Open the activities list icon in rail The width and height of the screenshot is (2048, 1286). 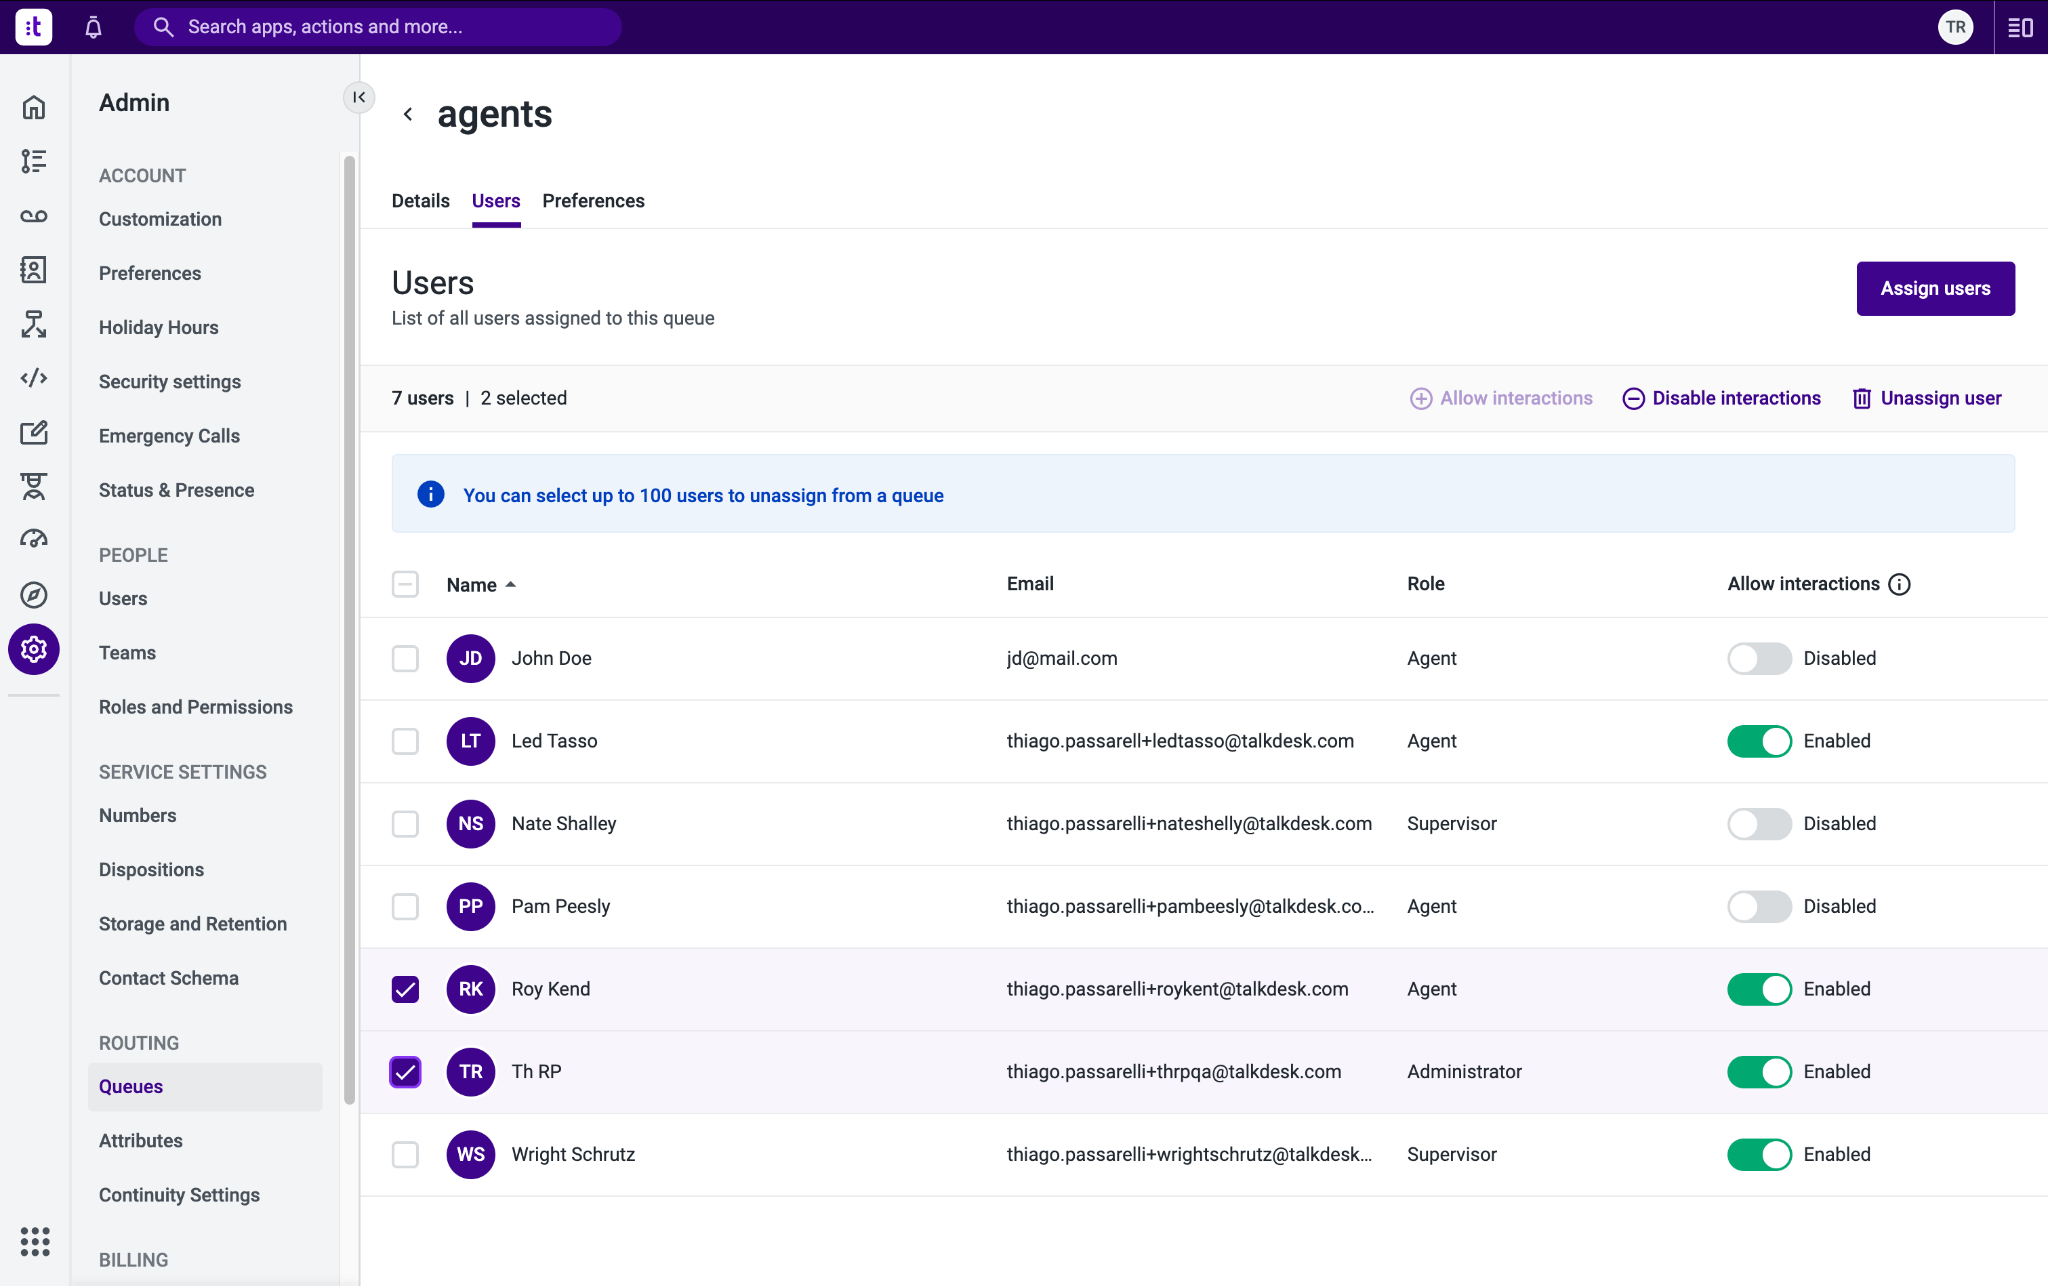[34, 161]
